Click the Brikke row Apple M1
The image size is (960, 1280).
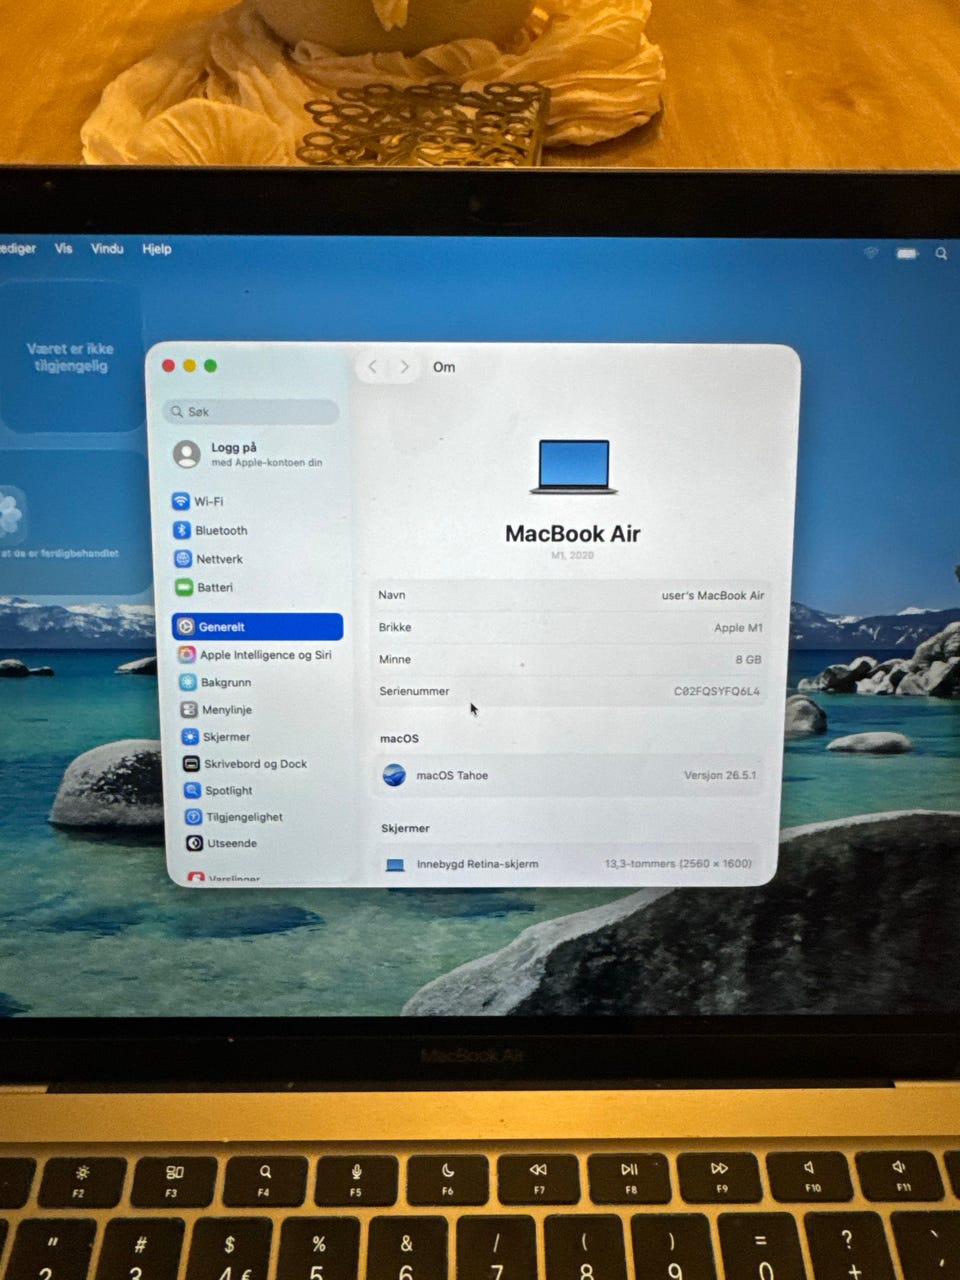pyautogui.click(x=571, y=627)
